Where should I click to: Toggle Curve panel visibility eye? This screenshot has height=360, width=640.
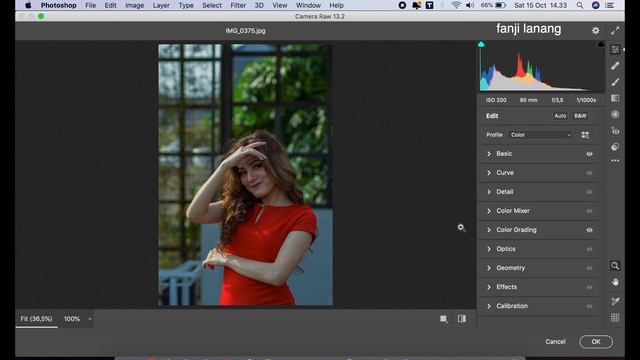coord(589,173)
